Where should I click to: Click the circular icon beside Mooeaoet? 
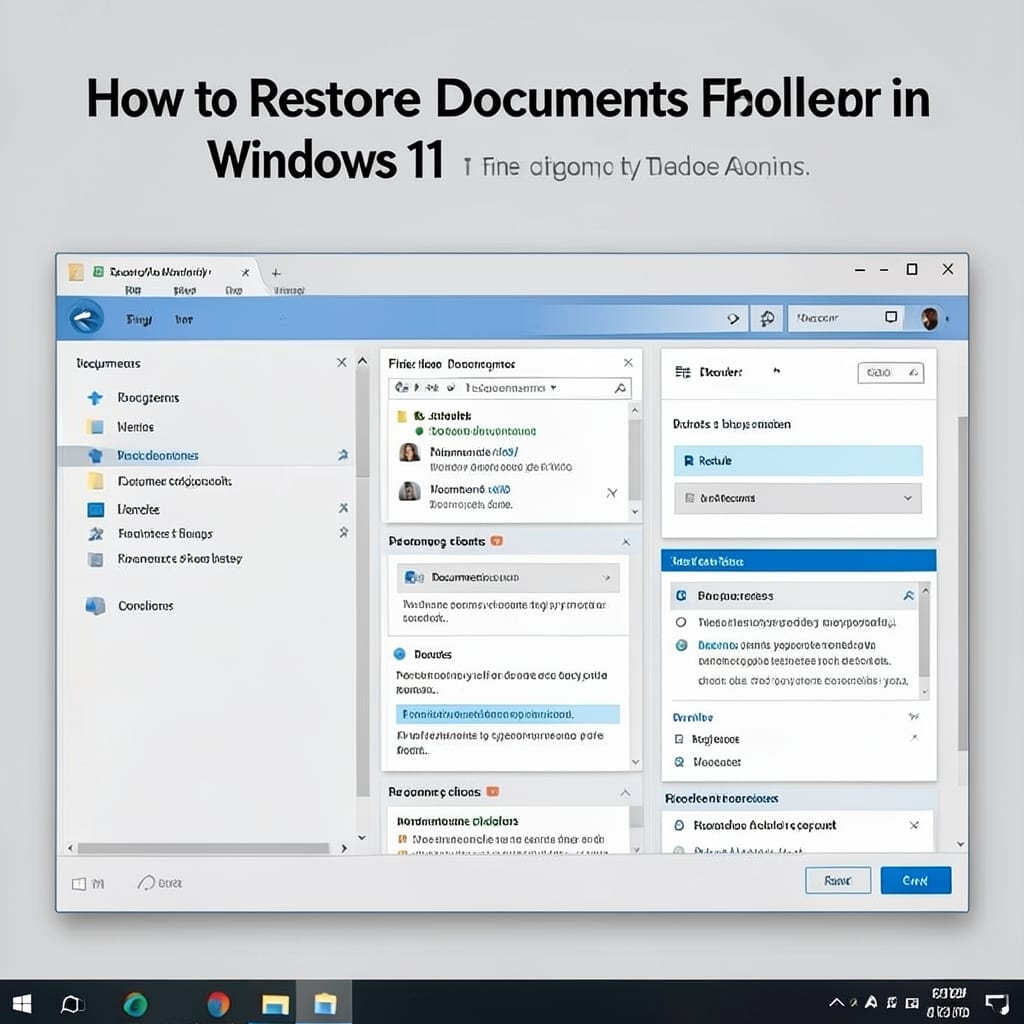(679, 761)
